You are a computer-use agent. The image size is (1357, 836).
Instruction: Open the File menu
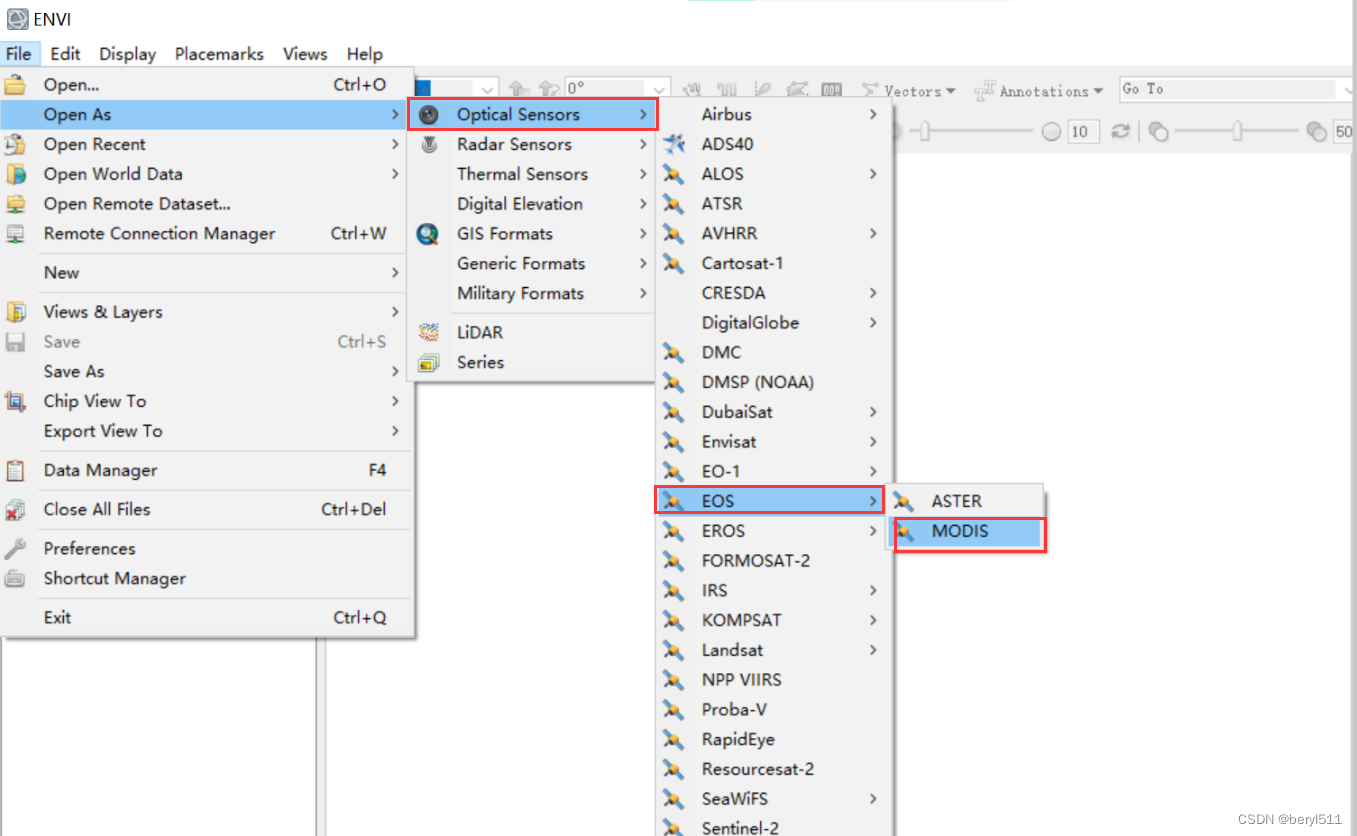(x=19, y=54)
